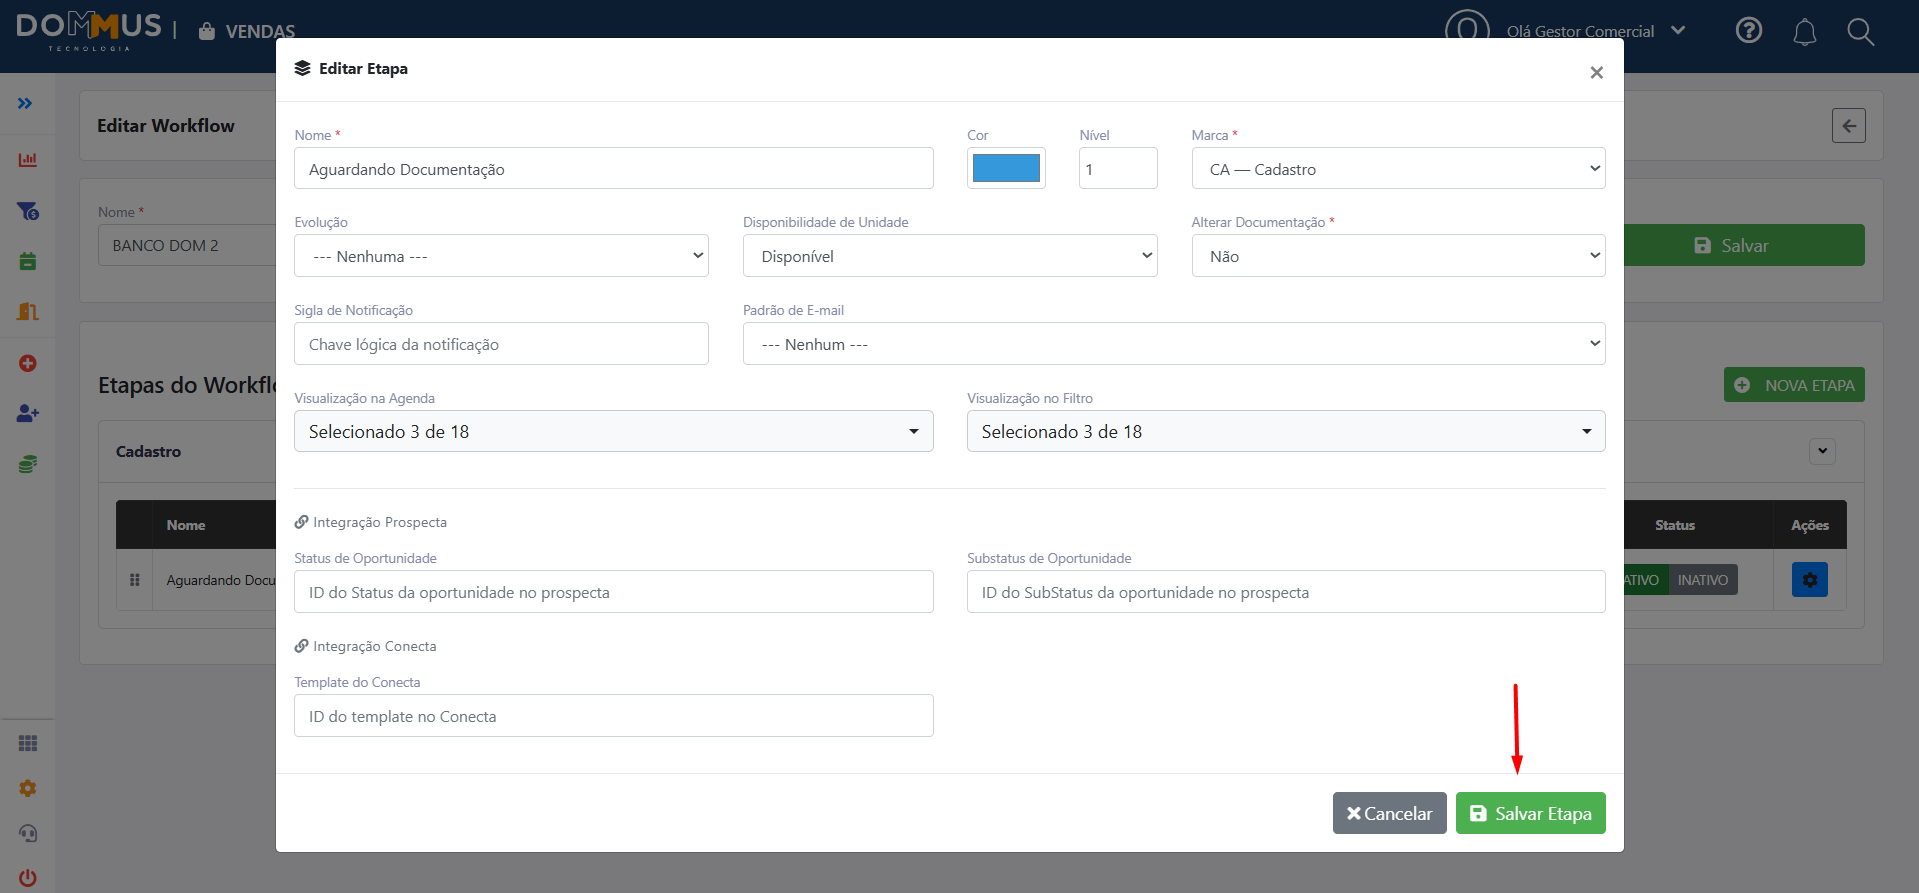Open the orange settings gear in sidebar
The width and height of the screenshot is (1919, 893).
click(x=27, y=788)
